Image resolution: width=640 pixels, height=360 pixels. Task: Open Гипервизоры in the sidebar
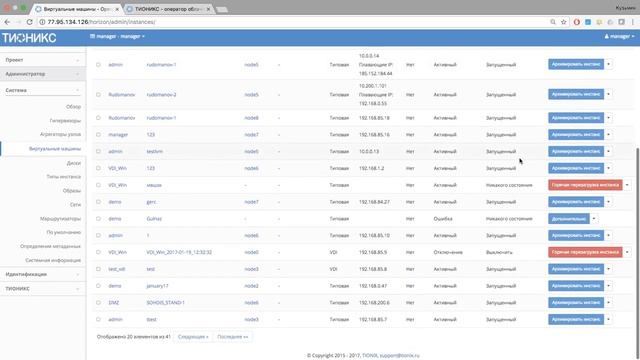(65, 121)
